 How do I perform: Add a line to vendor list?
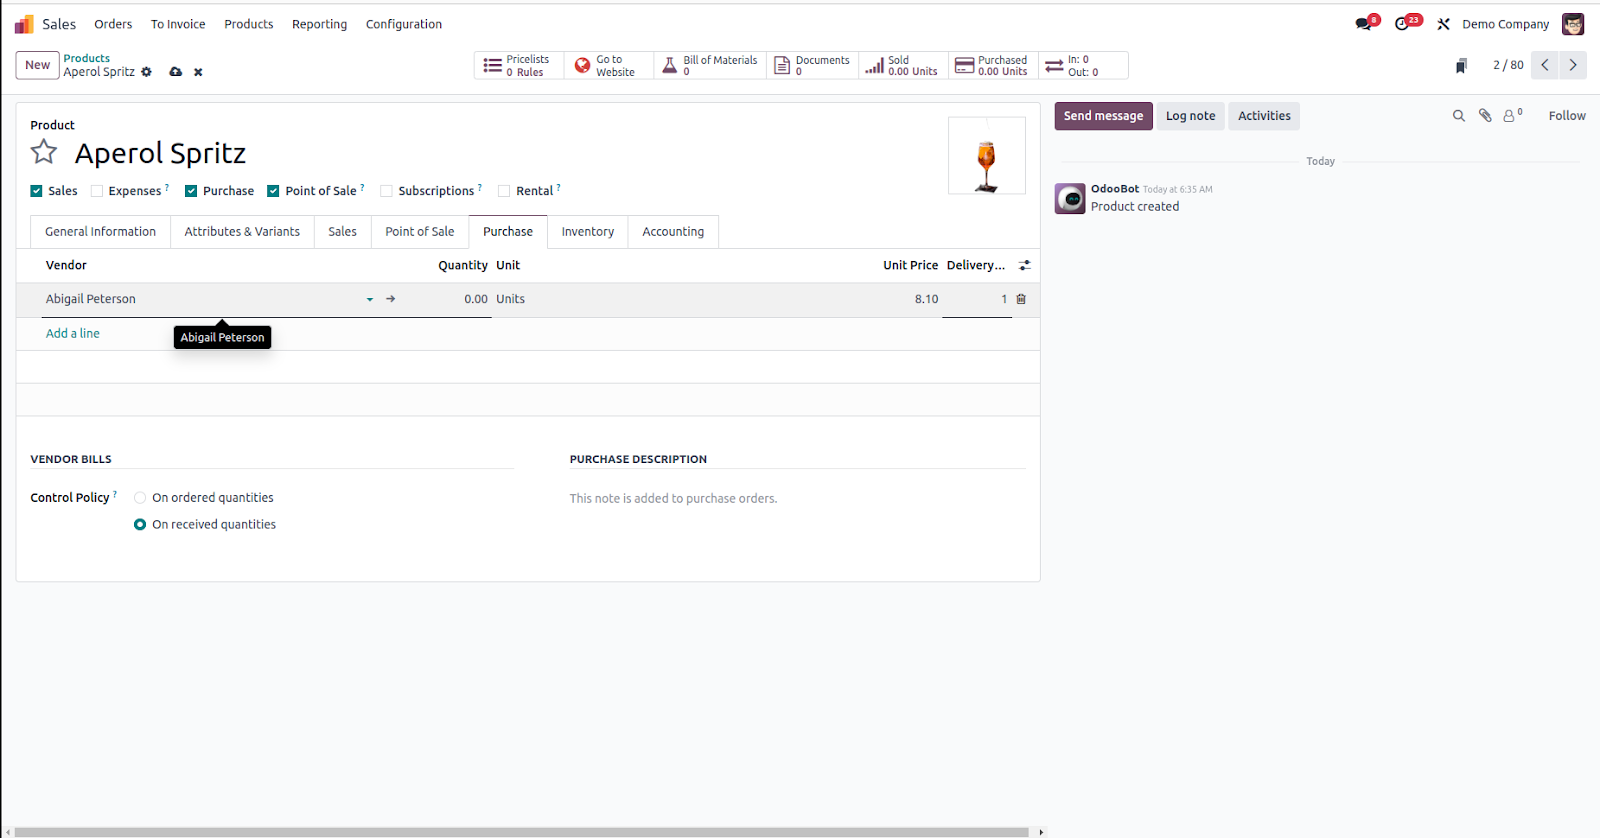(x=73, y=333)
